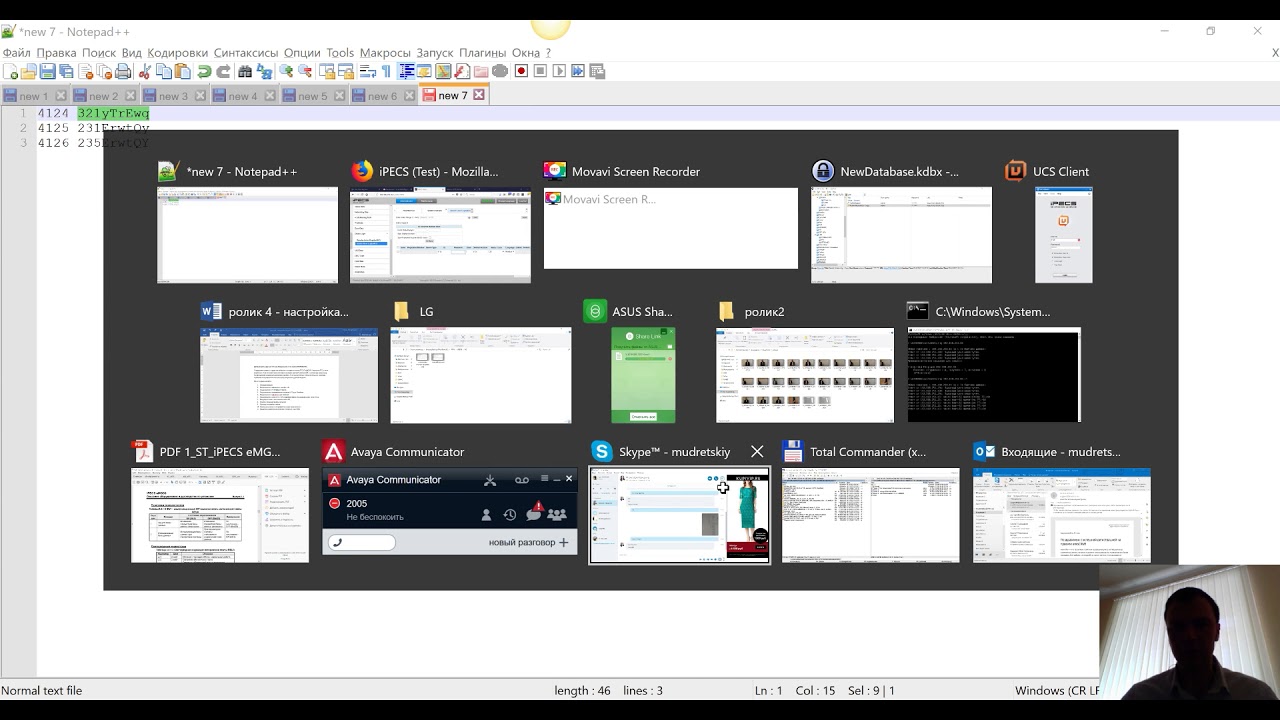Click the Print toolbar icon
1280x720 pixels.
pyautogui.click(x=123, y=71)
